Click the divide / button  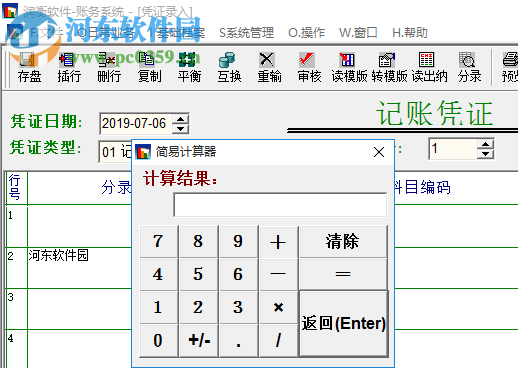click(278, 340)
